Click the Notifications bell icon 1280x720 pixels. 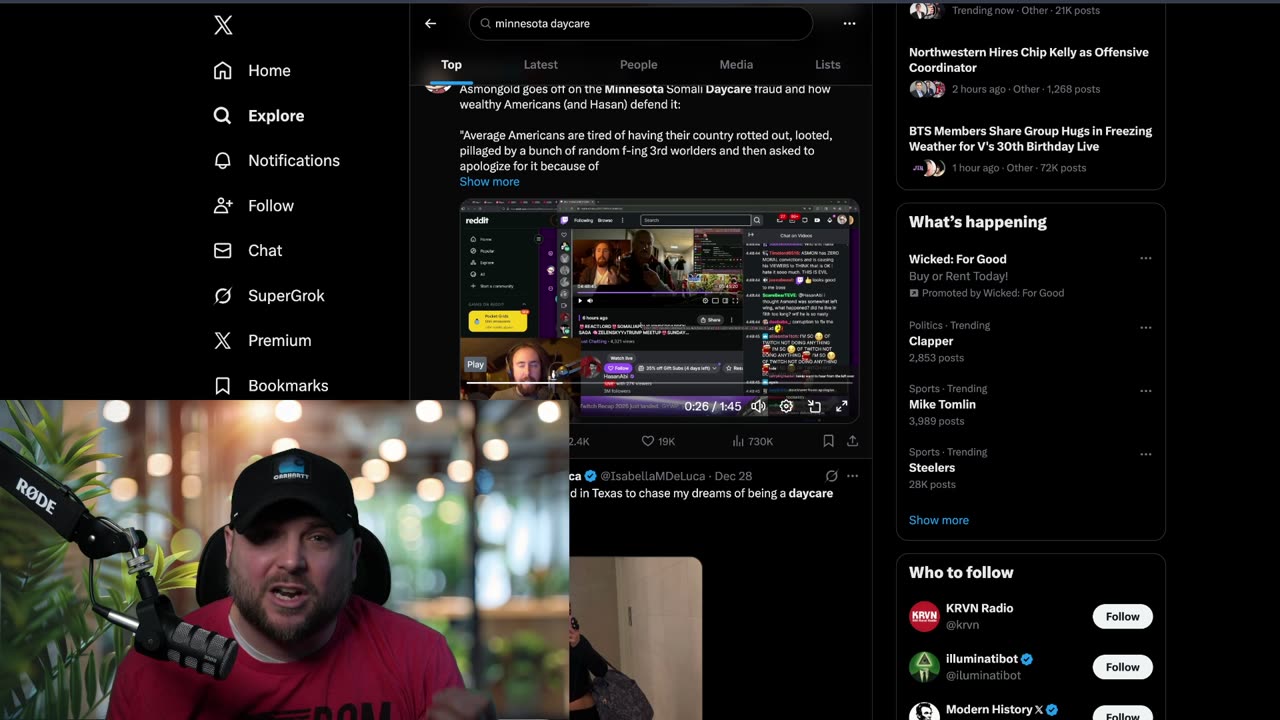(223, 160)
